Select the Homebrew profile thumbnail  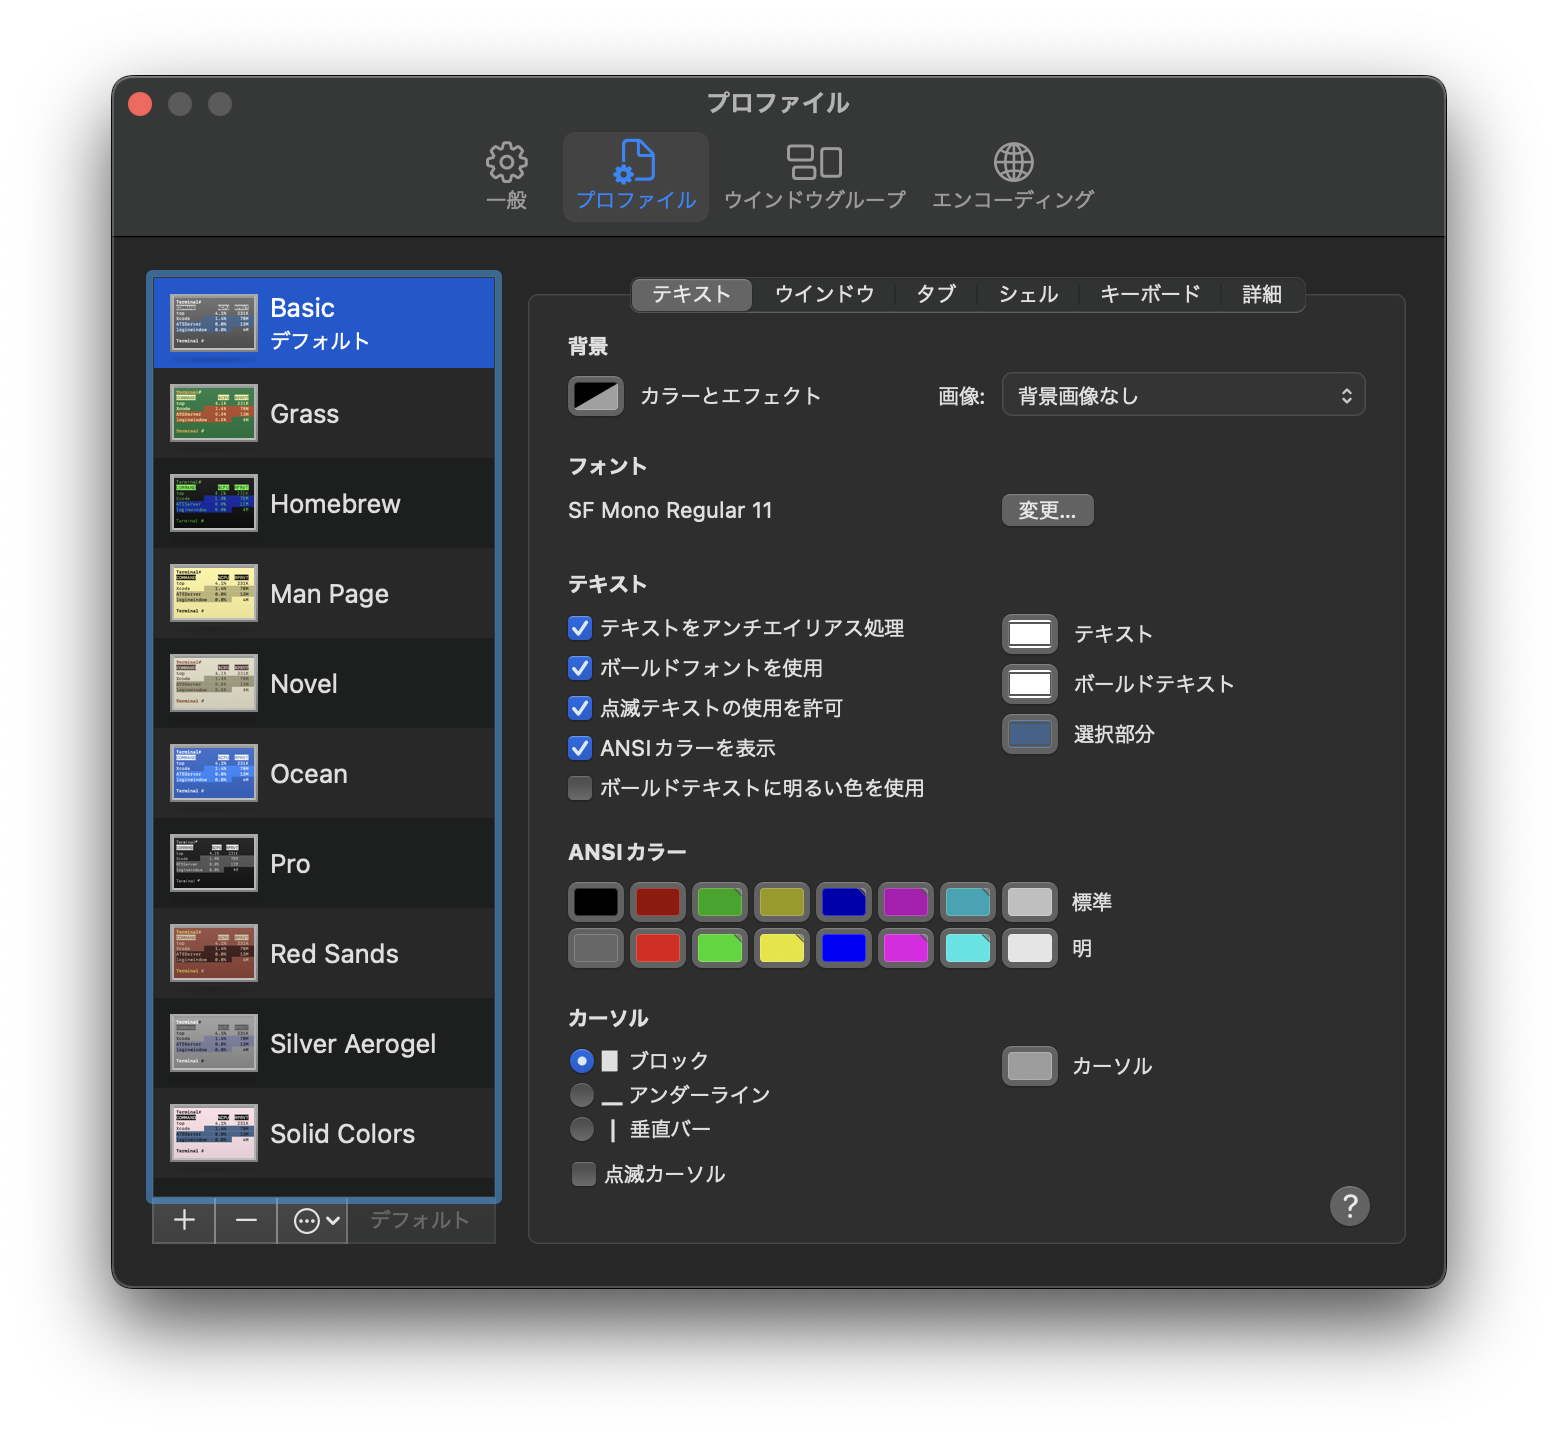214,503
